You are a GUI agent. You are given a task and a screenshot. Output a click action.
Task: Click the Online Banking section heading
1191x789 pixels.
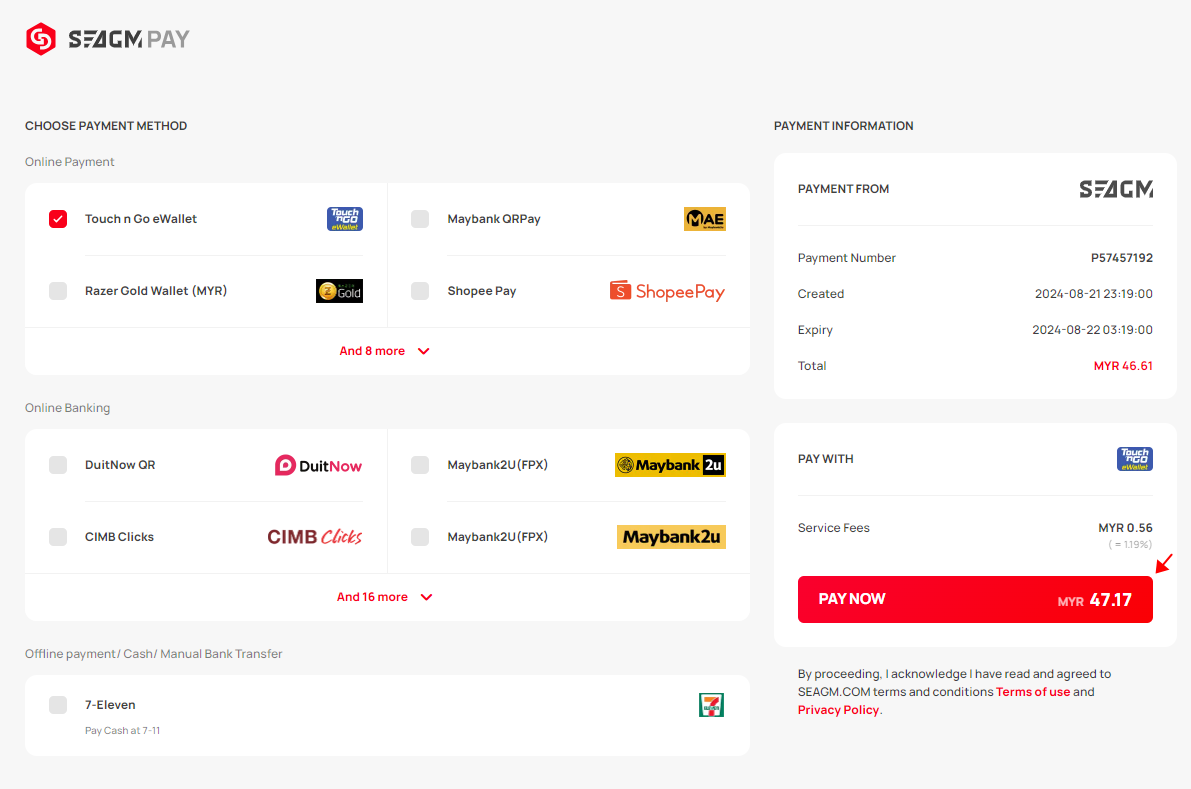pos(68,408)
